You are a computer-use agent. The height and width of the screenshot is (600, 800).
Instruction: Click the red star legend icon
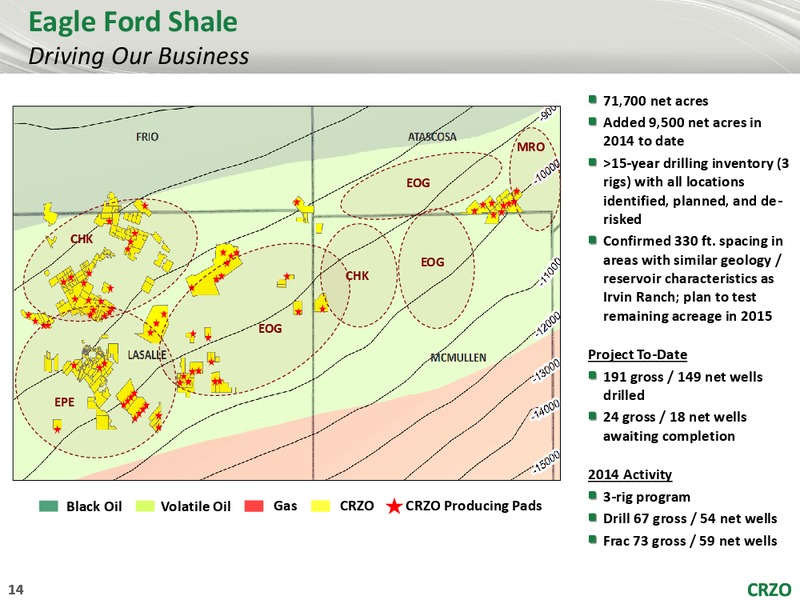click(394, 506)
